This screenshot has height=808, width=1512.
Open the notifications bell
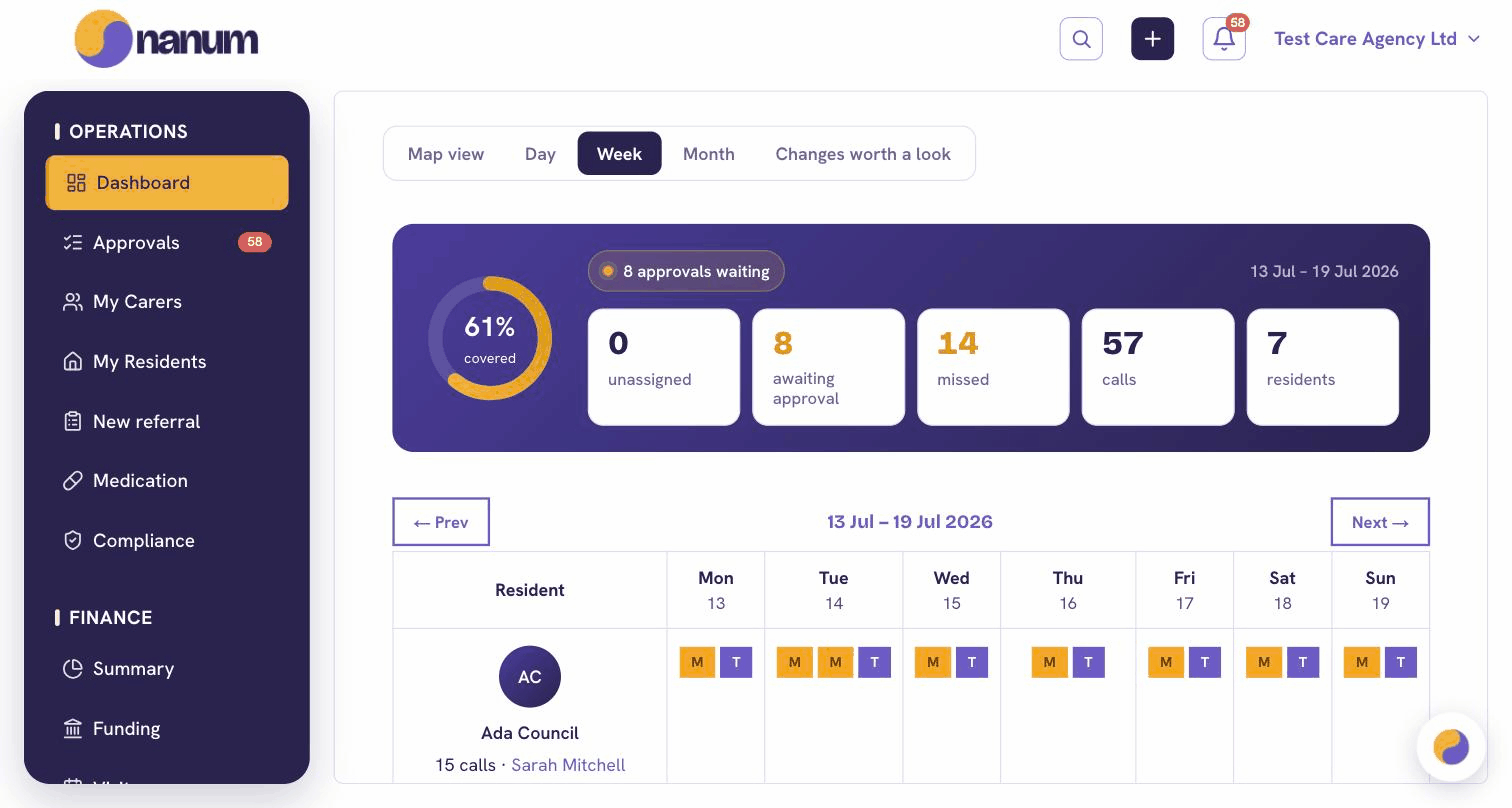coord(1224,39)
